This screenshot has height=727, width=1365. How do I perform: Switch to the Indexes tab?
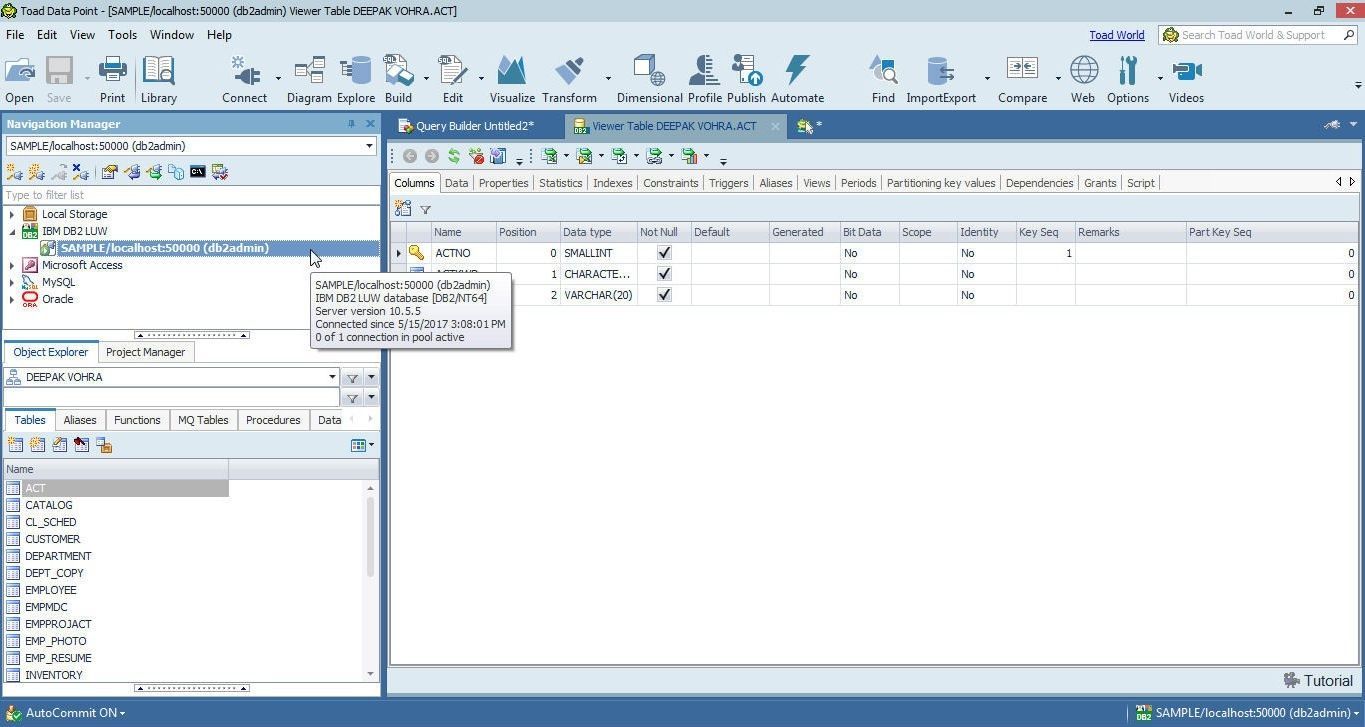(x=612, y=183)
